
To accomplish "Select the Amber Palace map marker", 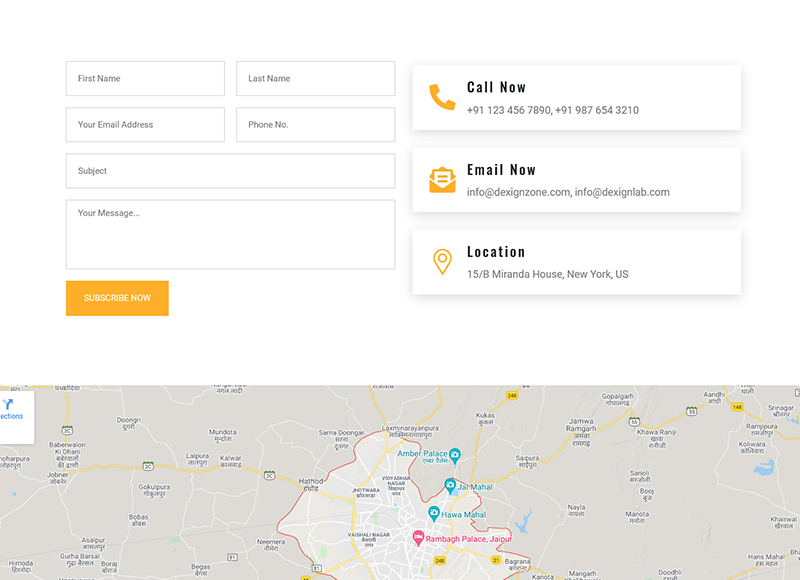I will pyautogui.click(x=455, y=455).
